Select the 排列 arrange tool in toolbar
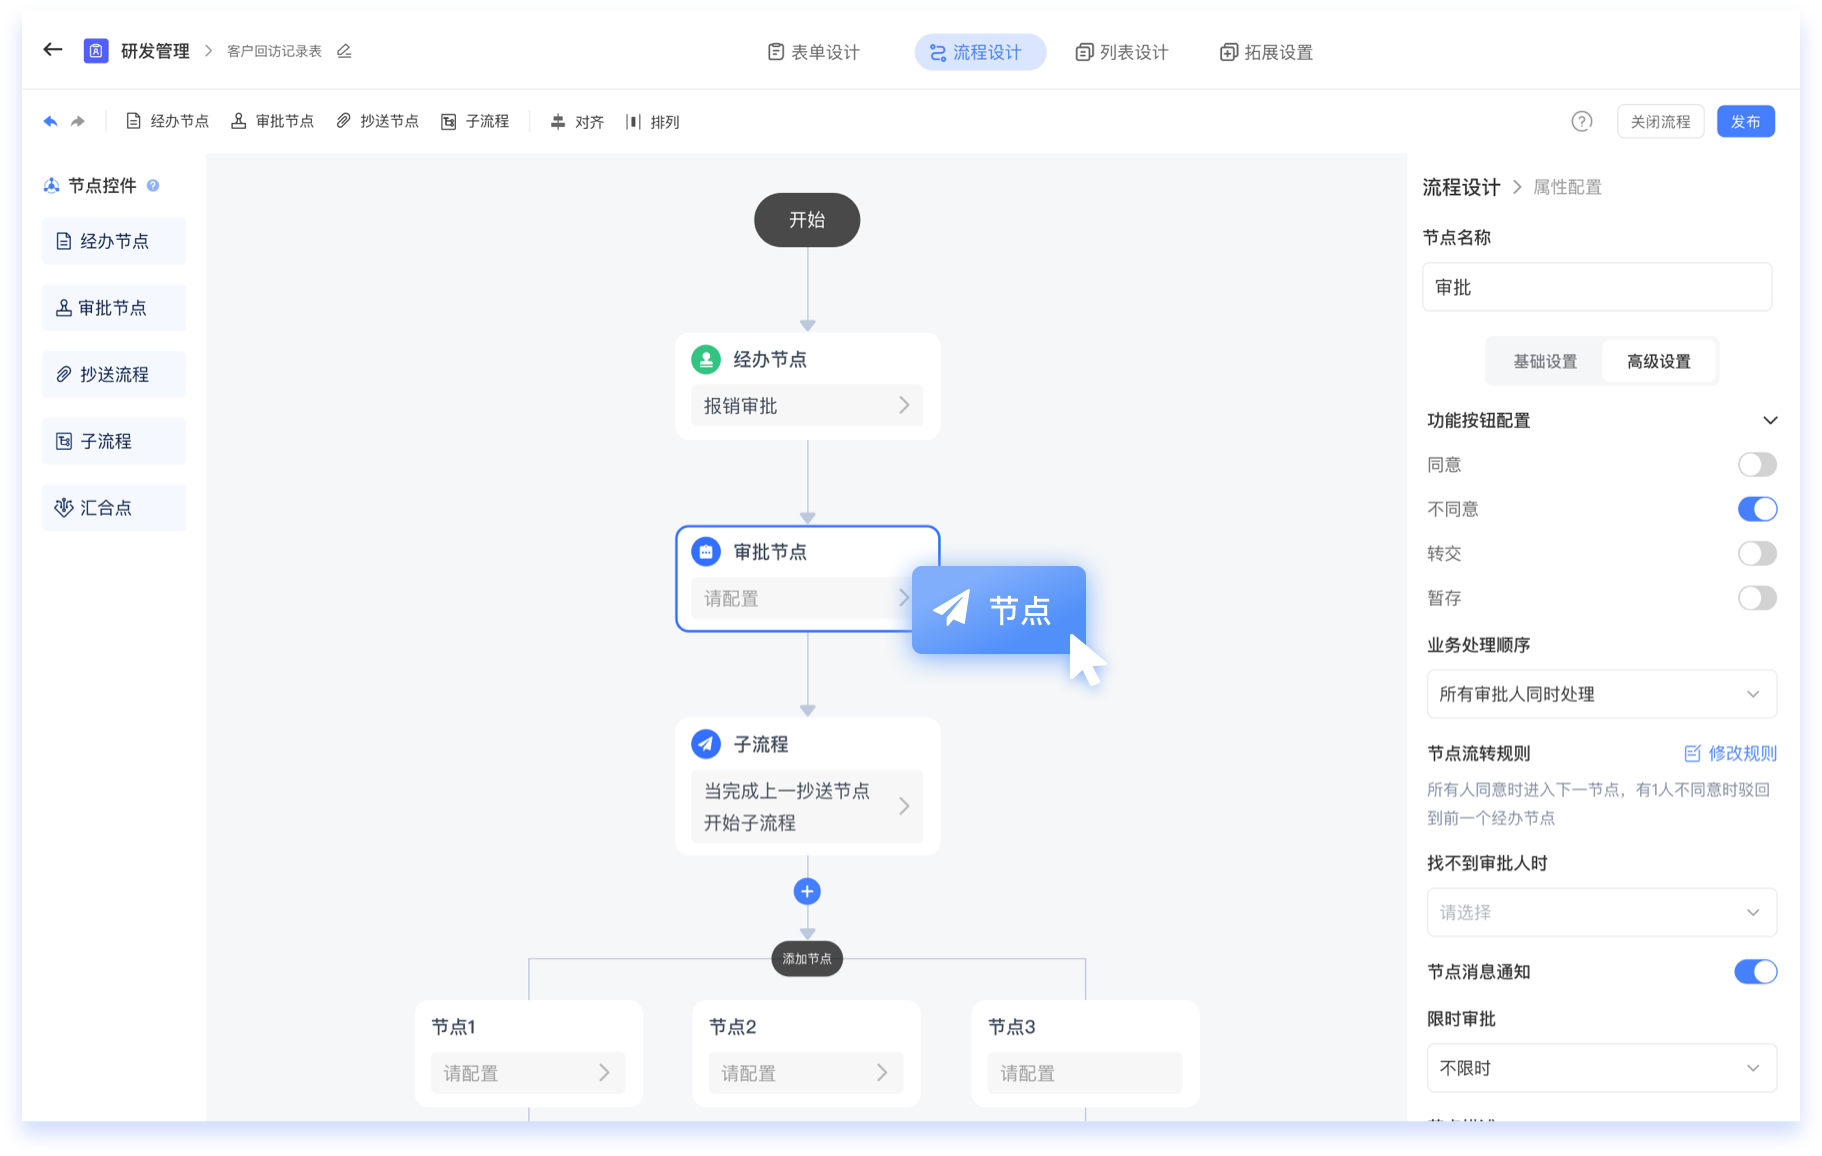The height and width of the screenshot is (1156, 1822). coord(653,122)
